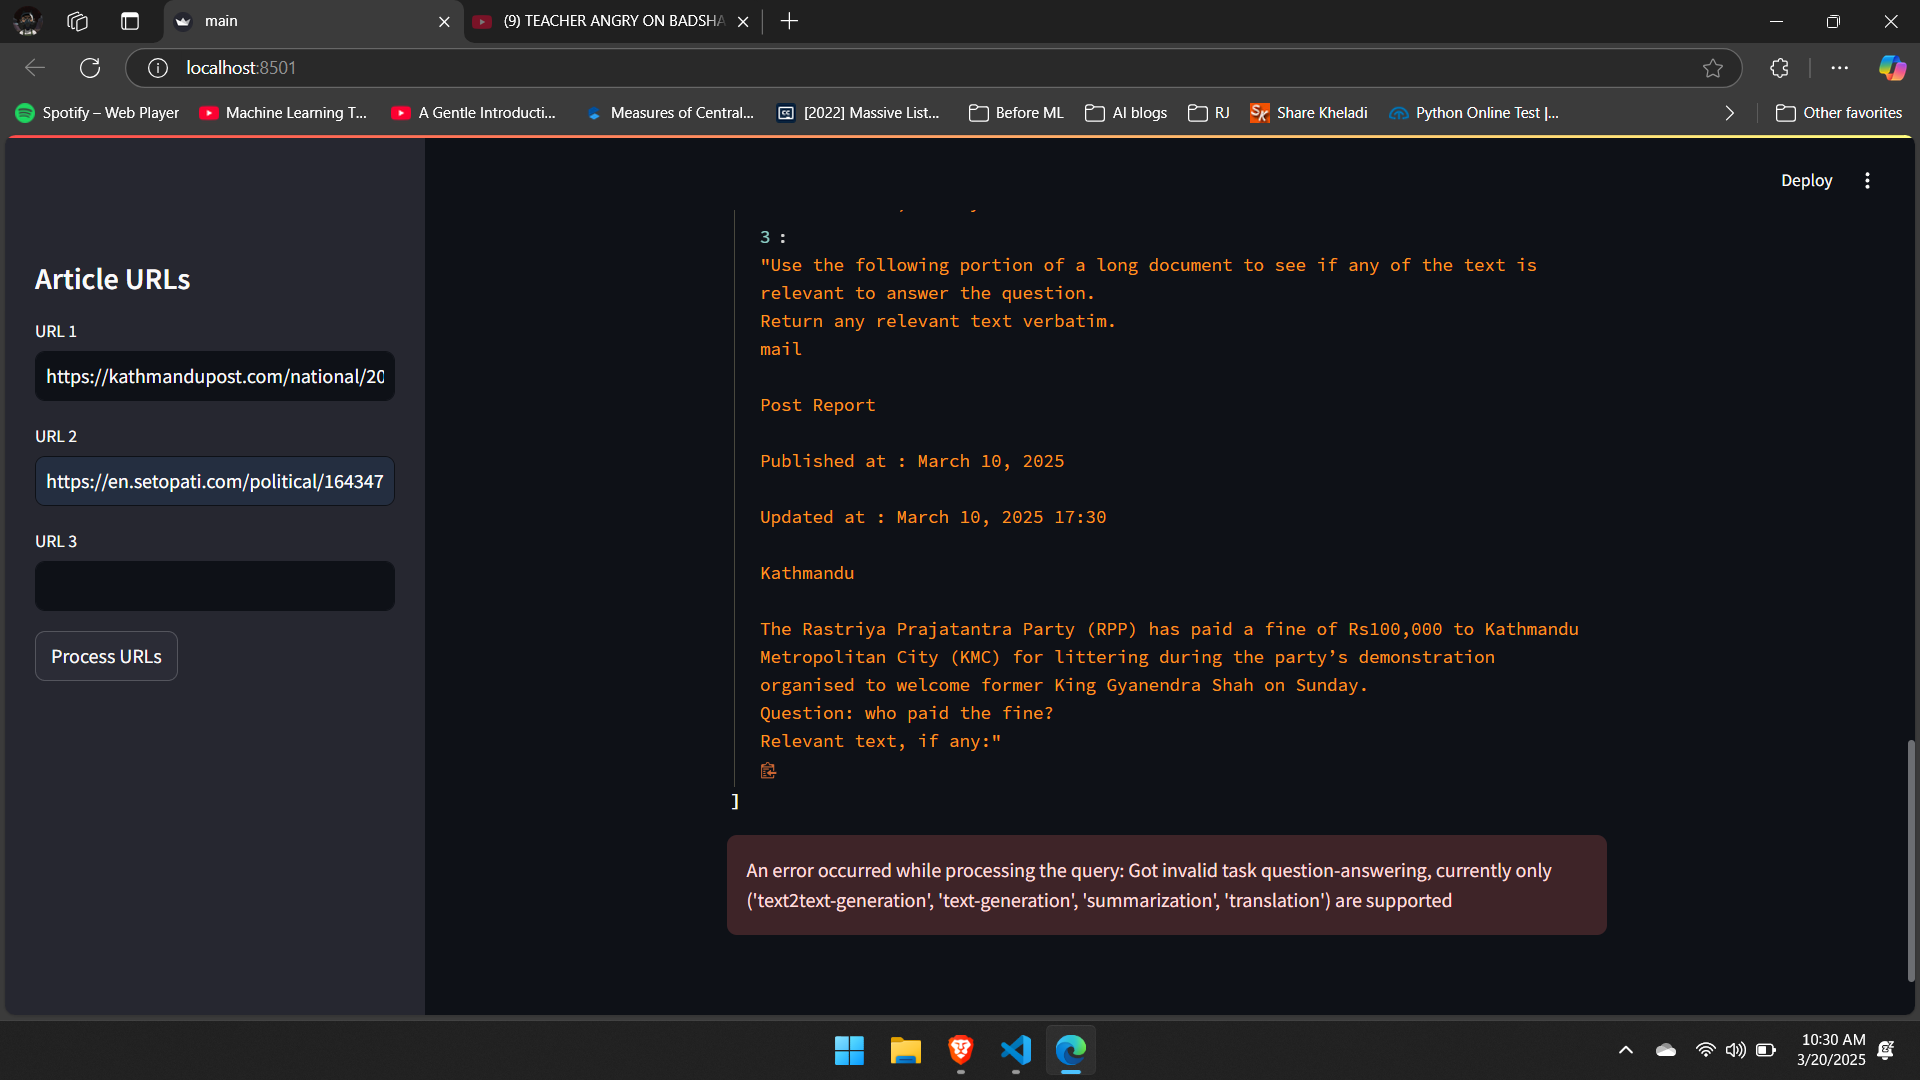
Task: Click the page vertical scrollbar thumb
Action: (x=1911, y=860)
